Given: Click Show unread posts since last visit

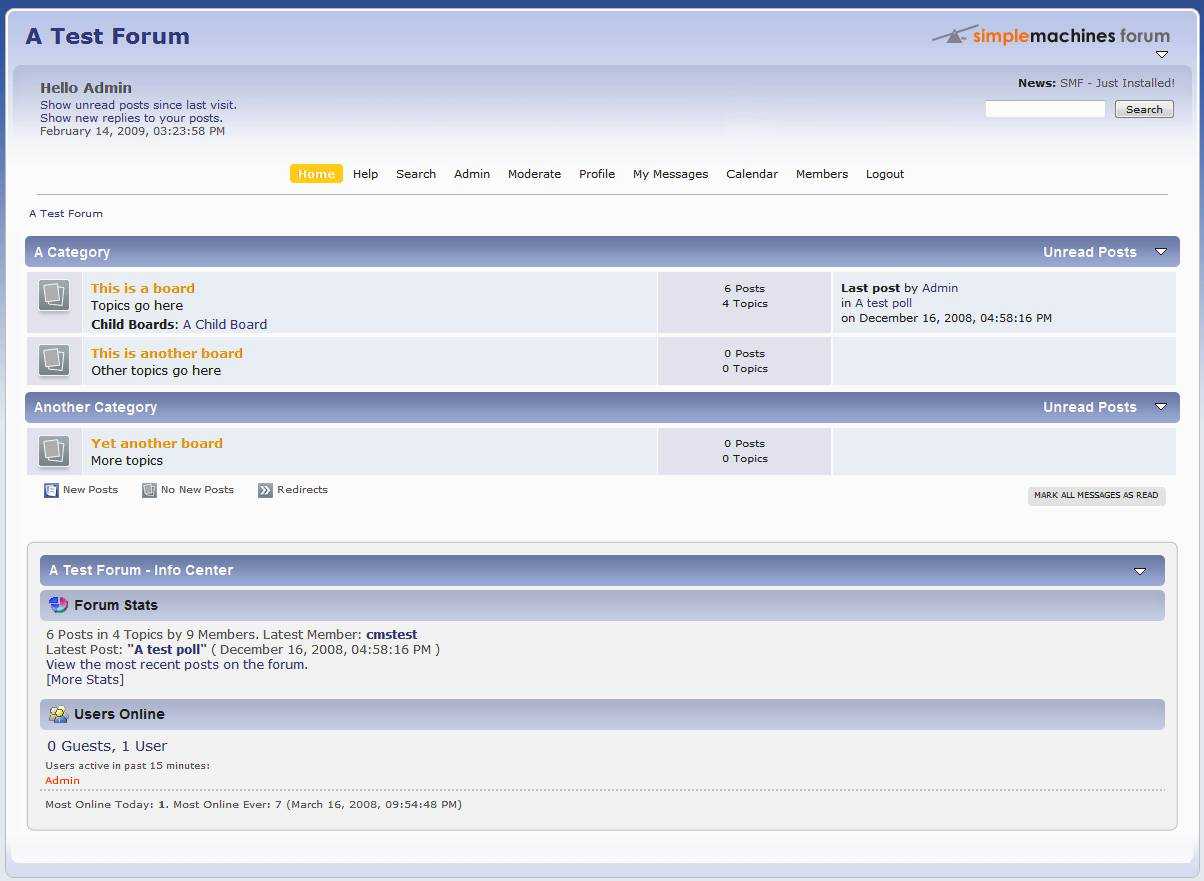Looking at the screenshot, I should pos(138,105).
